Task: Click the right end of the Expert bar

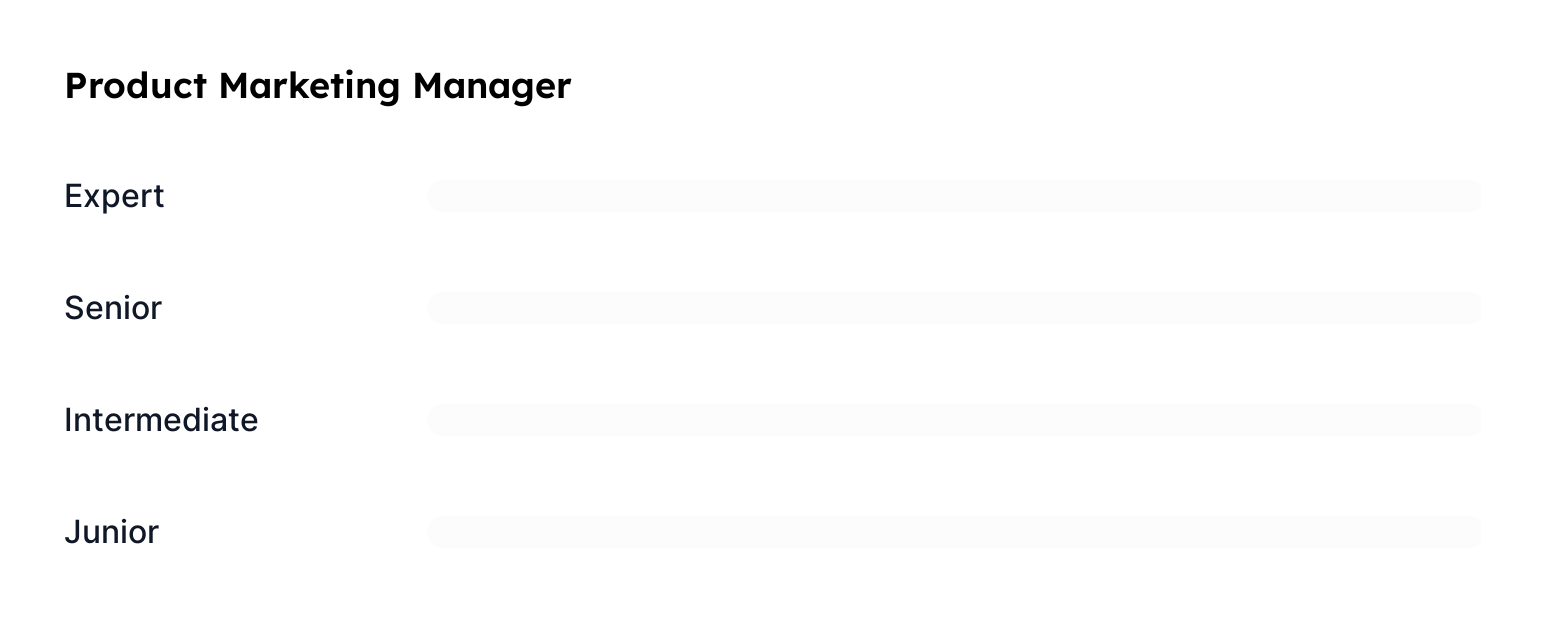Action: 1470,196
